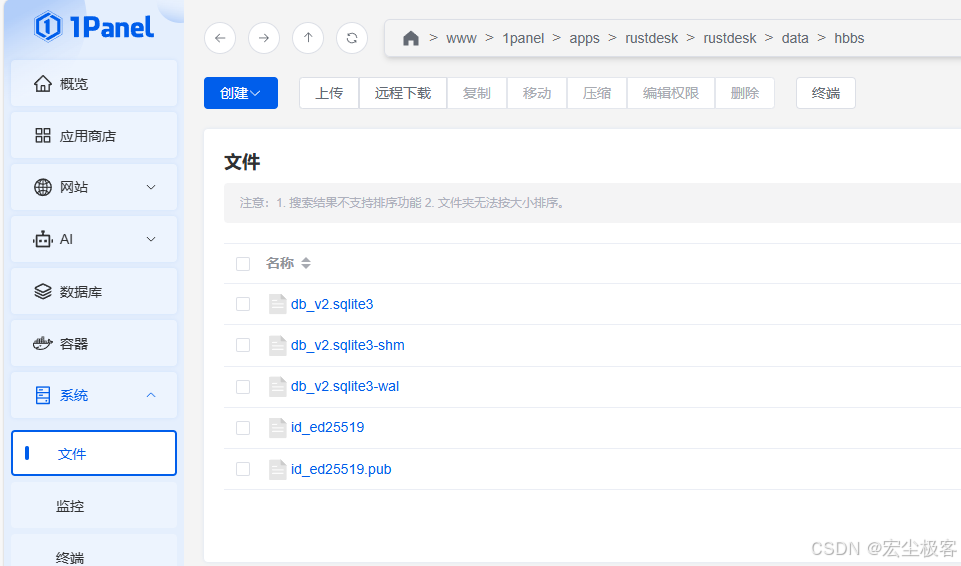Expand the AI menu chevron

tap(151, 240)
